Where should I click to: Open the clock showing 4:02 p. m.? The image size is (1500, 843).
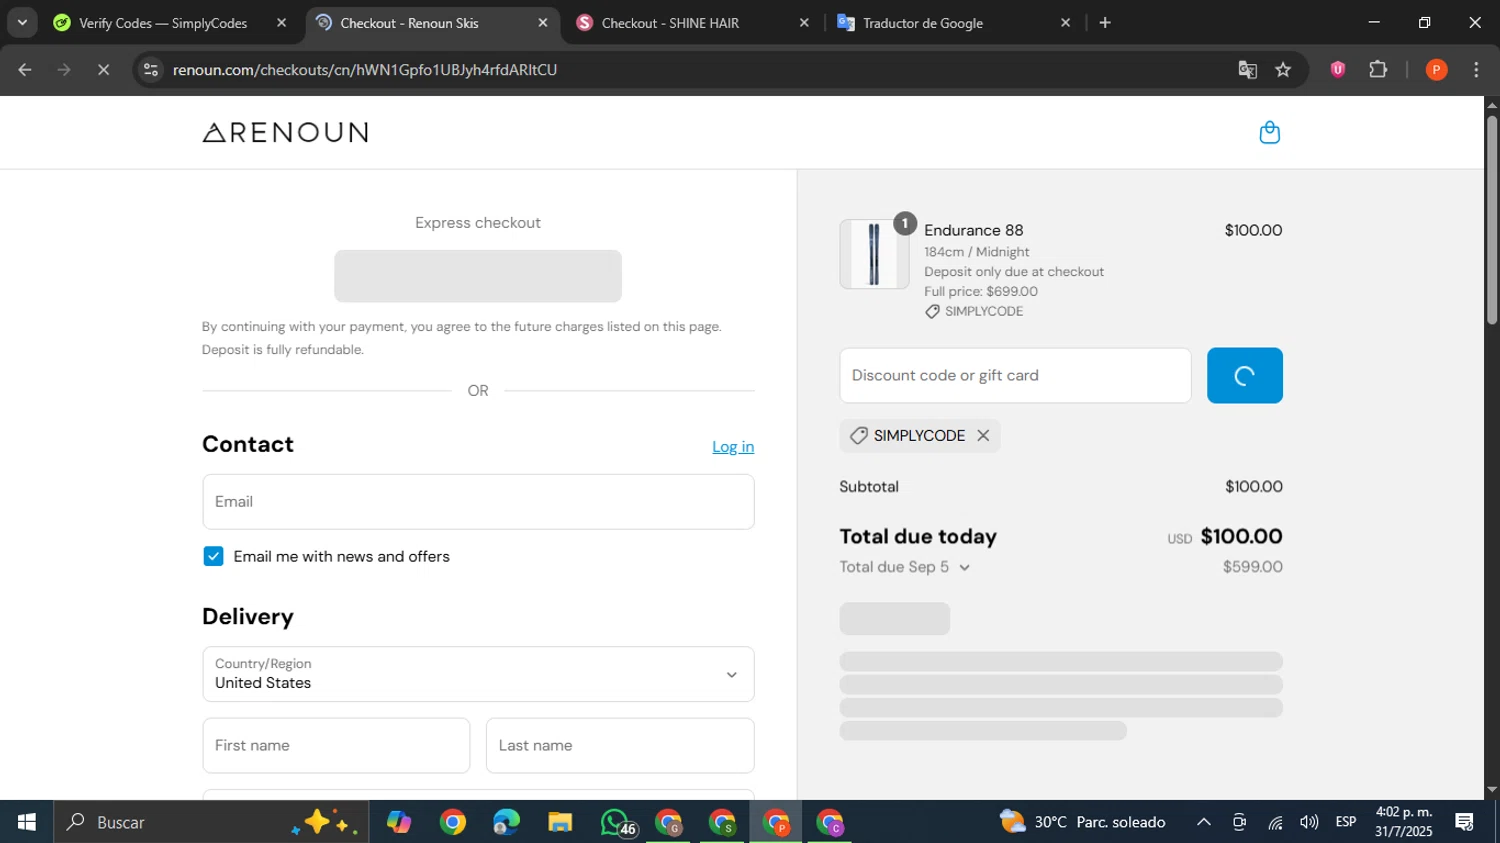pyautogui.click(x=1404, y=822)
